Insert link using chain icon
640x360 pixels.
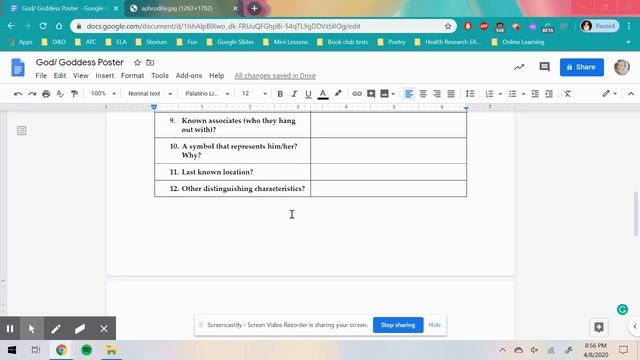357,93
